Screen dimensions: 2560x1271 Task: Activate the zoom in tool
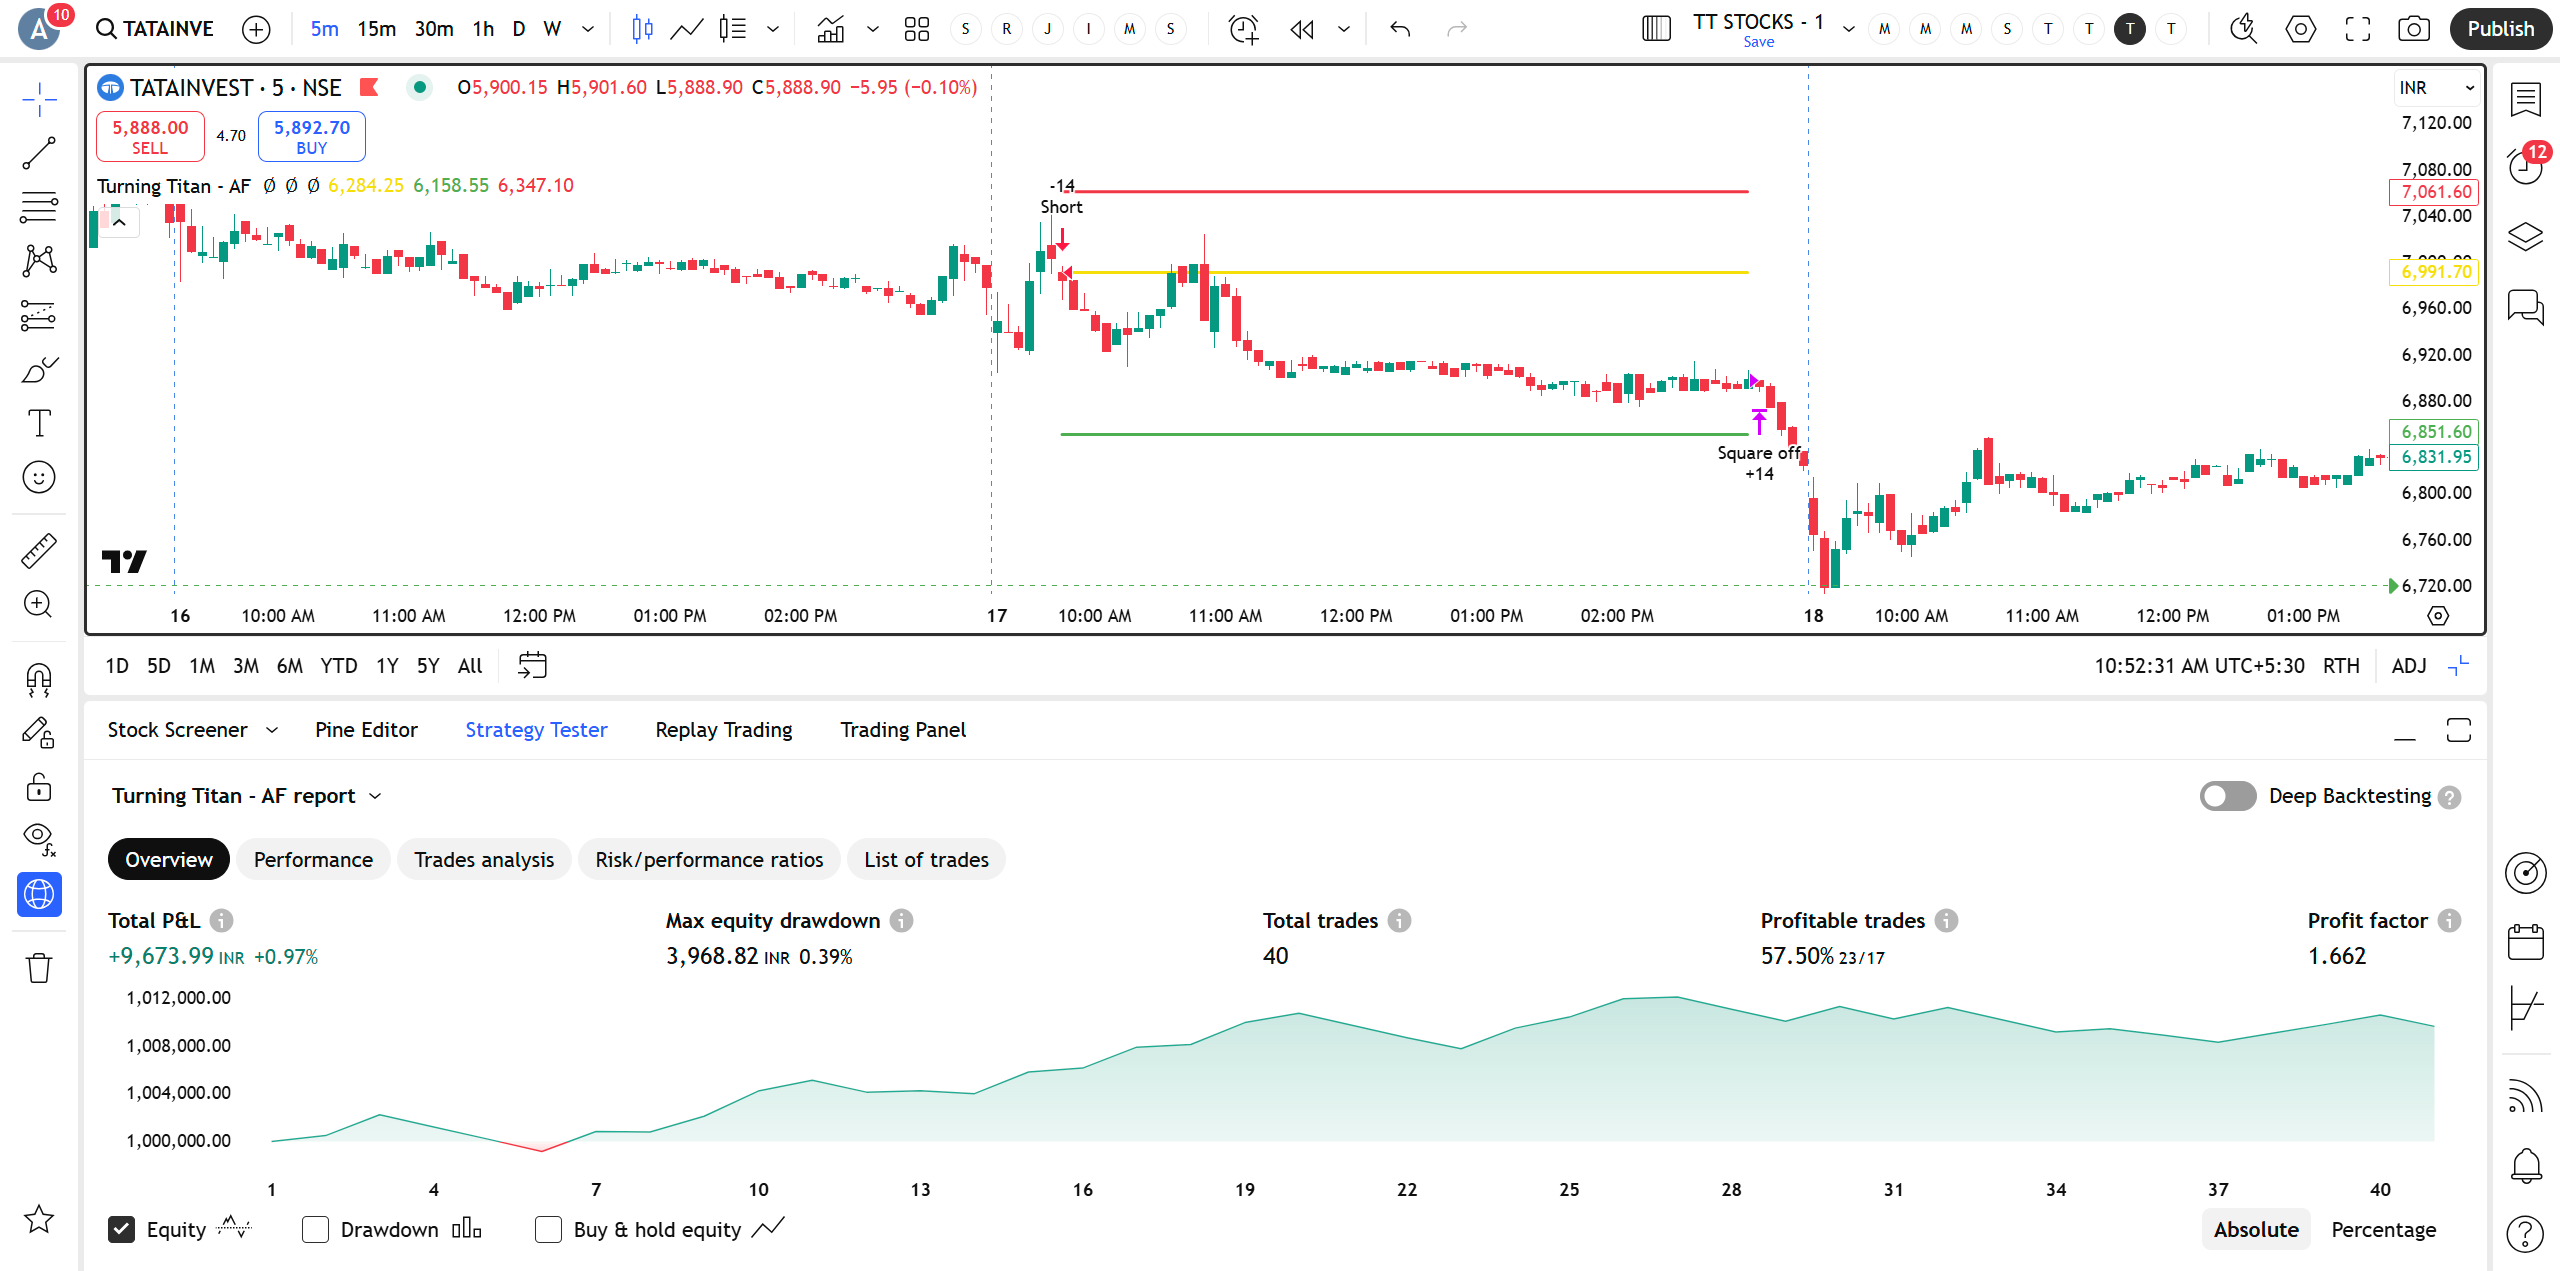pyautogui.click(x=39, y=604)
